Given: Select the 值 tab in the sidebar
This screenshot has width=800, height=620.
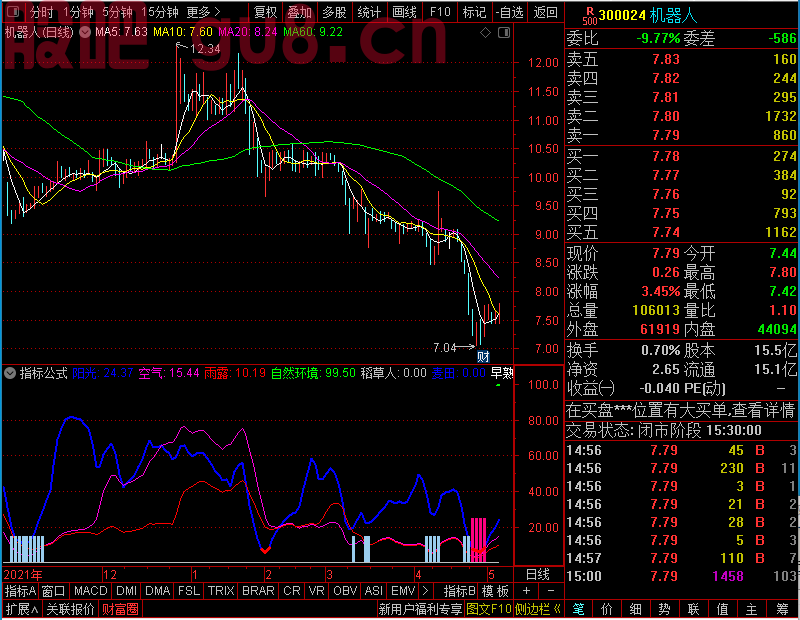Looking at the screenshot, I should click(722, 609).
